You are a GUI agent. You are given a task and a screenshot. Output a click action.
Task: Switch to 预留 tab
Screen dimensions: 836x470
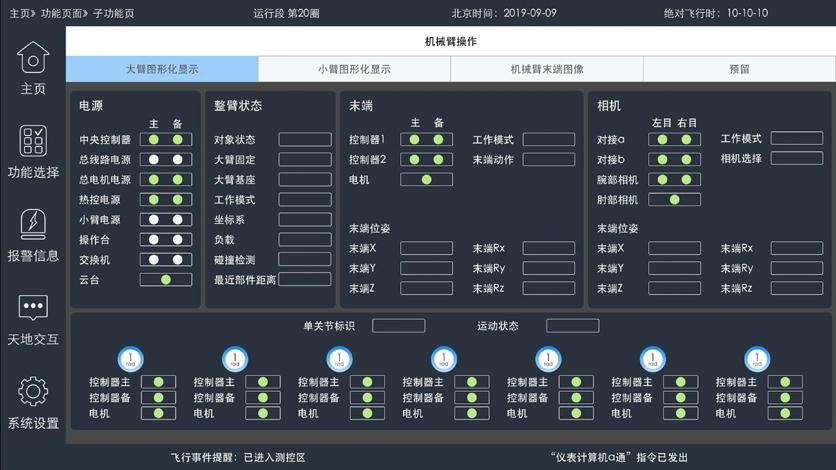tap(739, 69)
